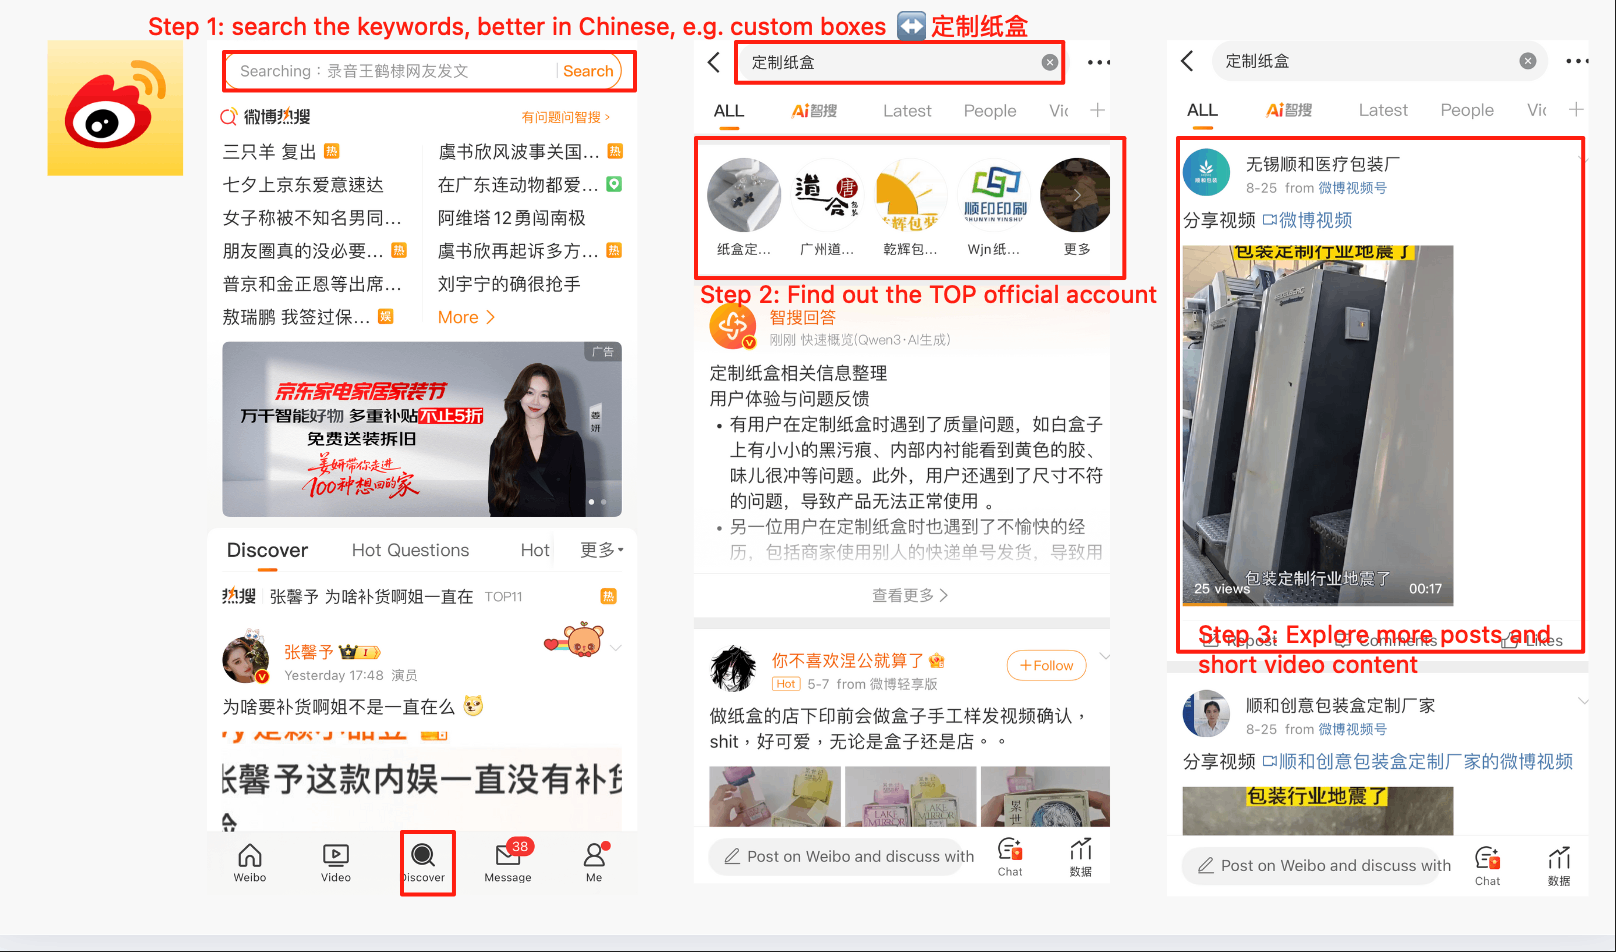Open hot search 七夕上京东爱意速达
1616x952 pixels.
point(303,185)
